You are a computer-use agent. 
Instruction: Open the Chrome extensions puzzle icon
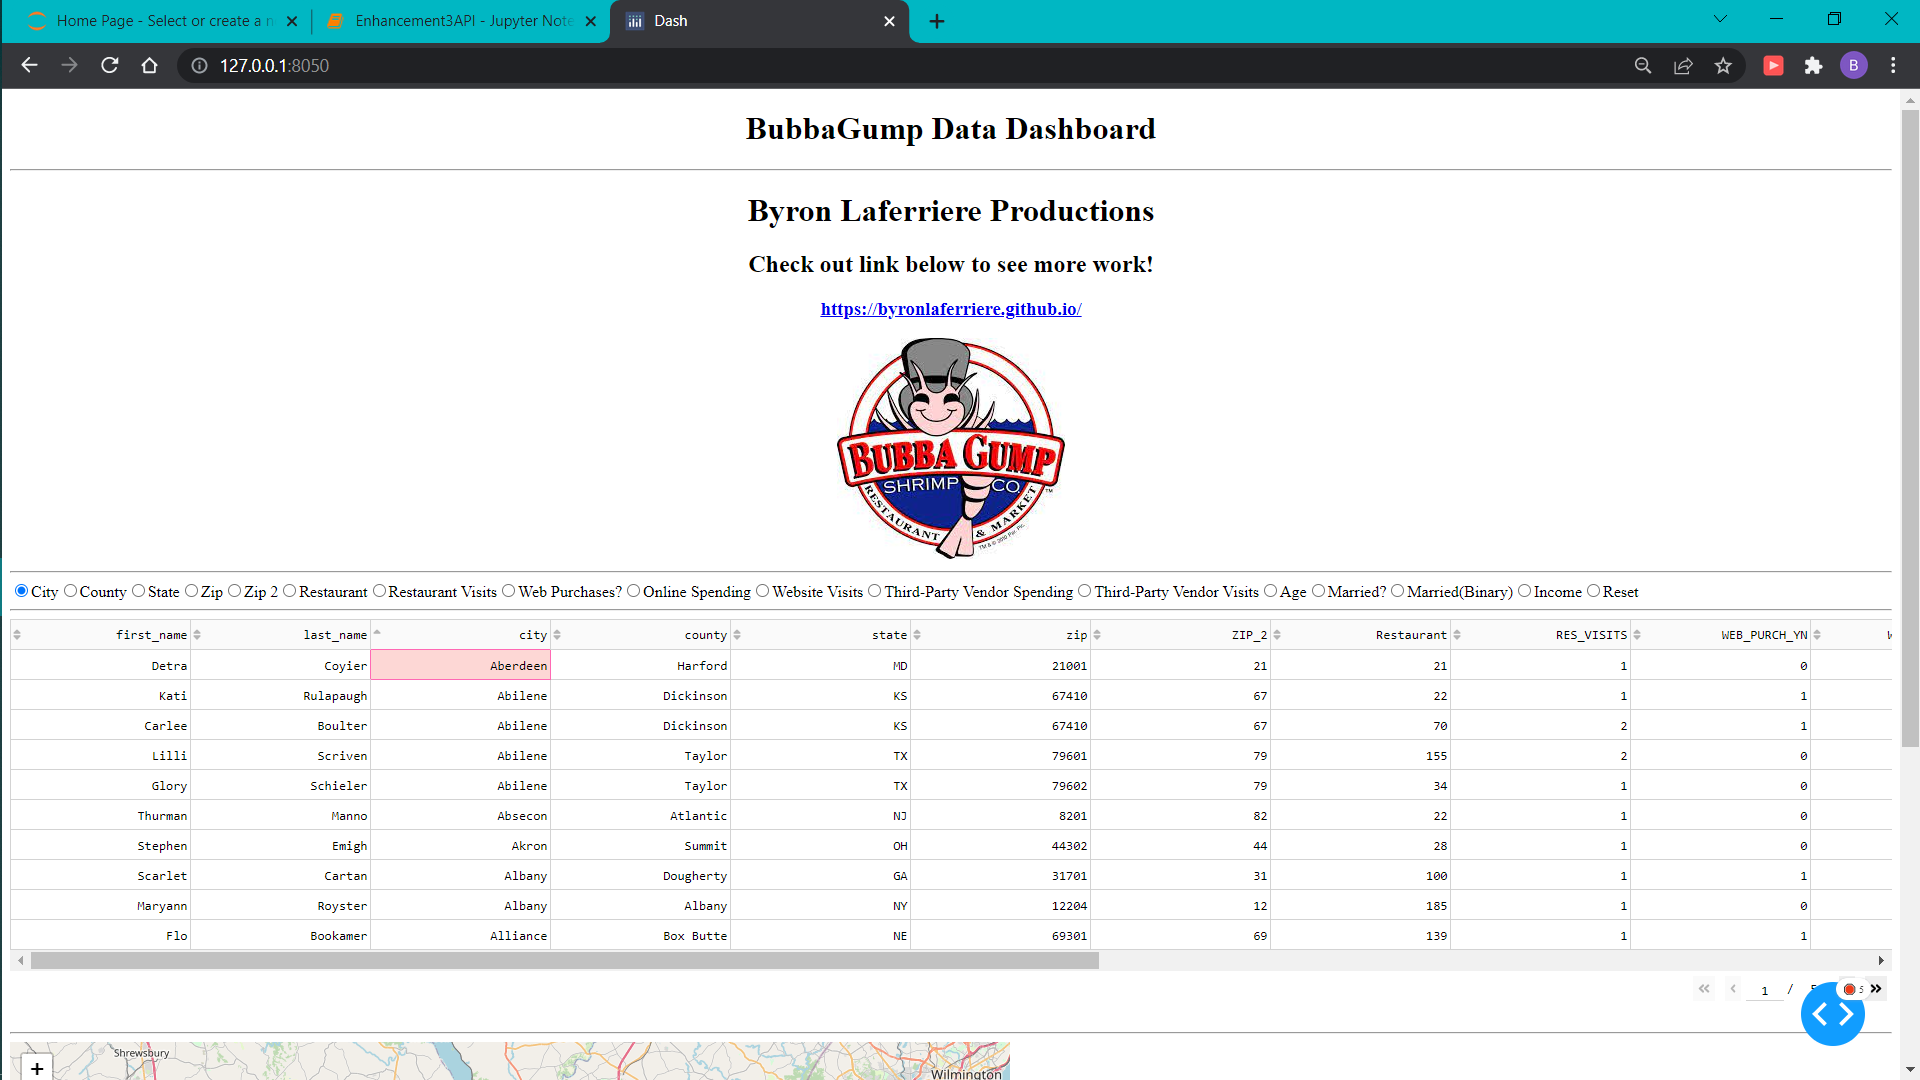(x=1814, y=66)
